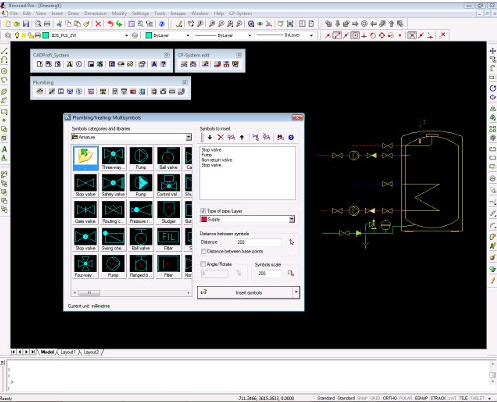The image size is (497, 402).
Task: Select 'Pump' entry in Symbols to insert list
Action: tap(207, 155)
